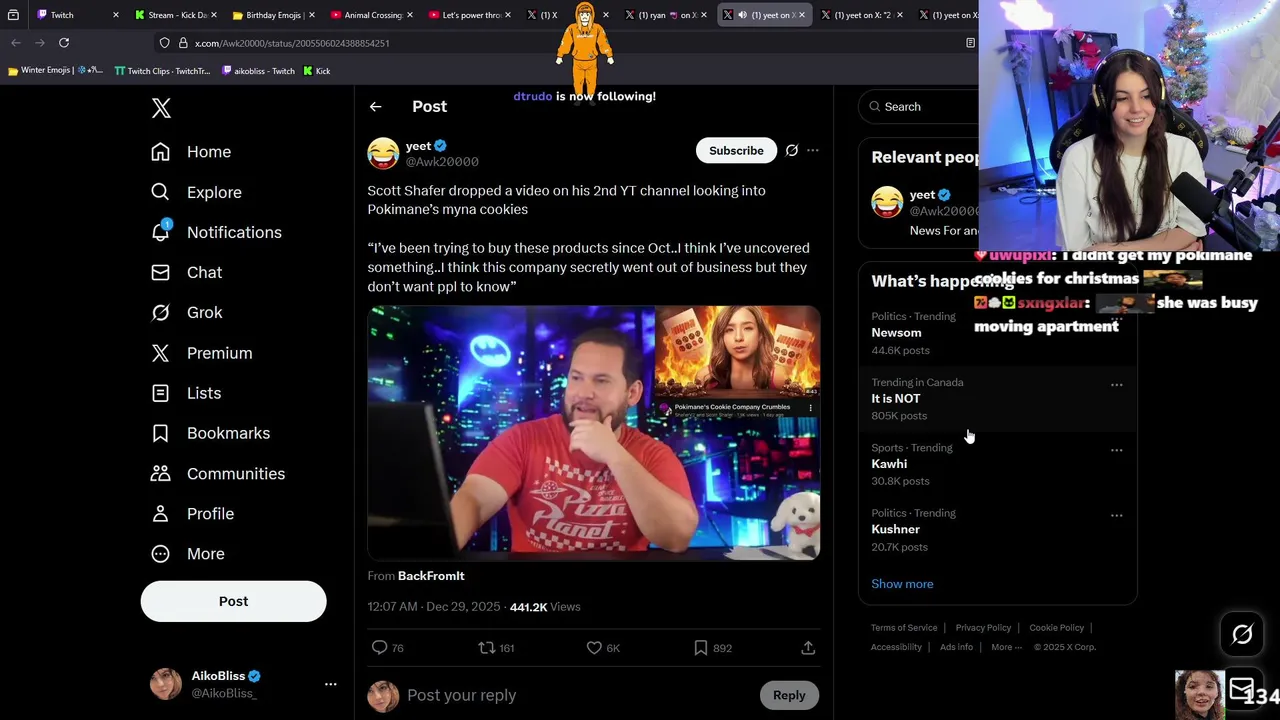Image resolution: width=1280 pixels, height=720 pixels.
Task: Open options for It is NOT trend
Action: click(1116, 384)
